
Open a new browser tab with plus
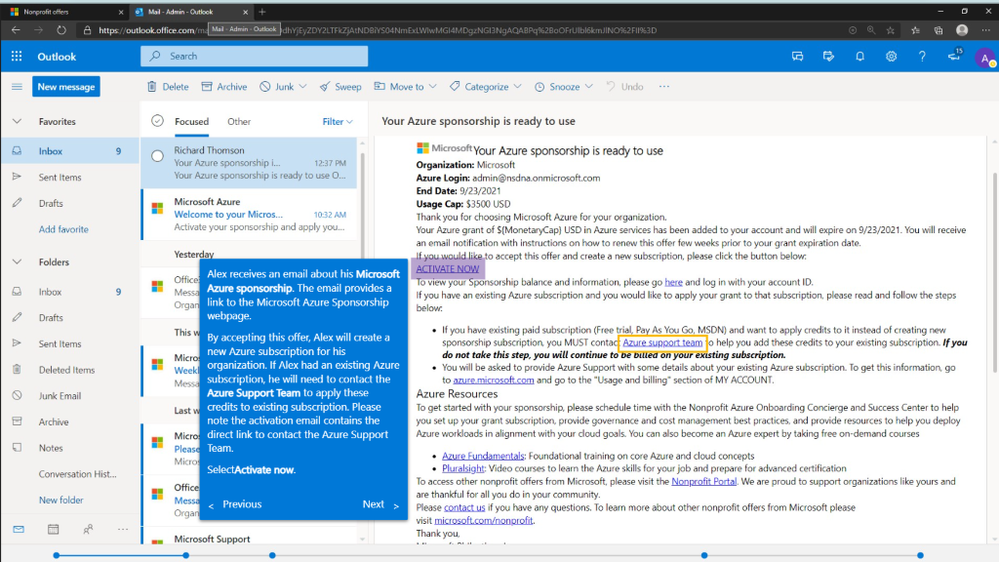coord(262,11)
